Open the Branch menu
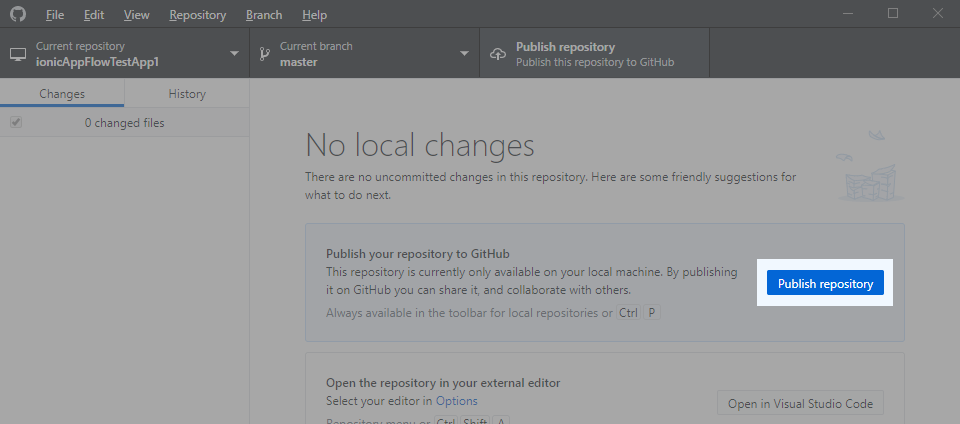The height and width of the screenshot is (424, 960). (x=264, y=15)
